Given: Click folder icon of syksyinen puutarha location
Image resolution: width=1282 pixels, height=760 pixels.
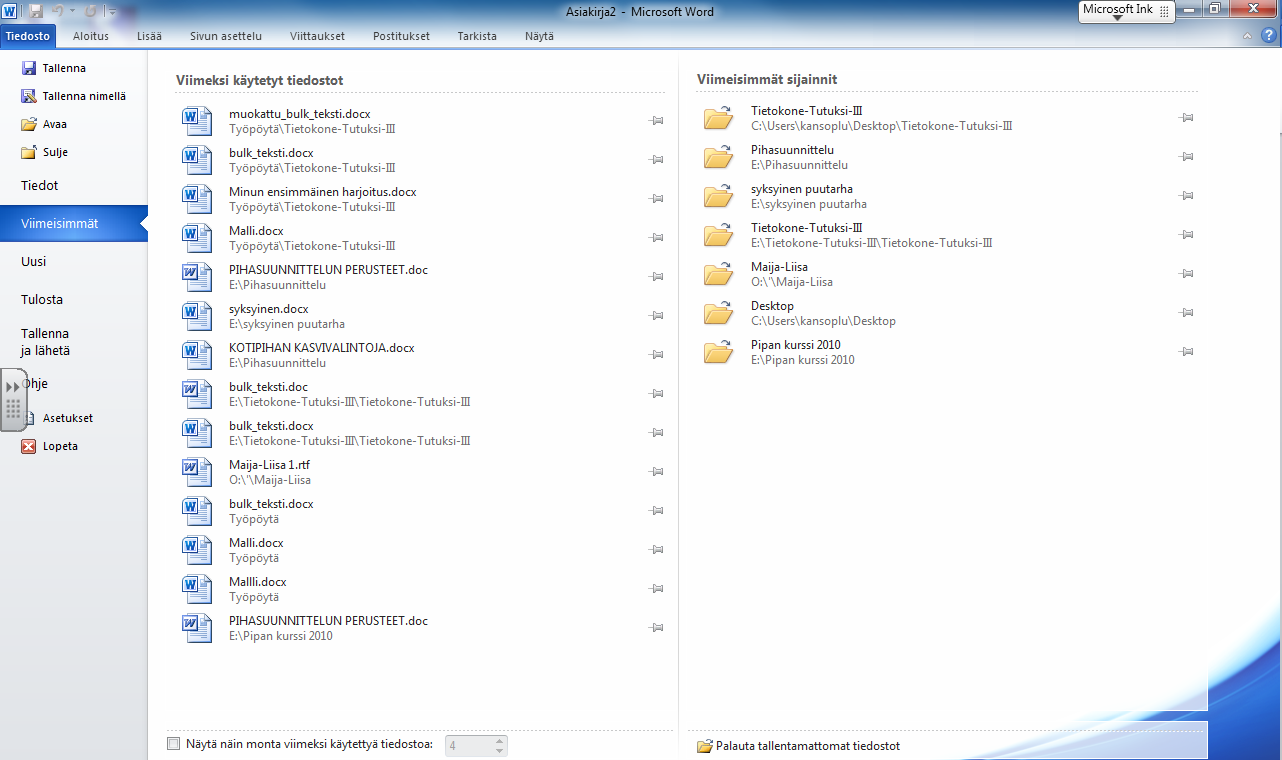Looking at the screenshot, I should point(718,196).
